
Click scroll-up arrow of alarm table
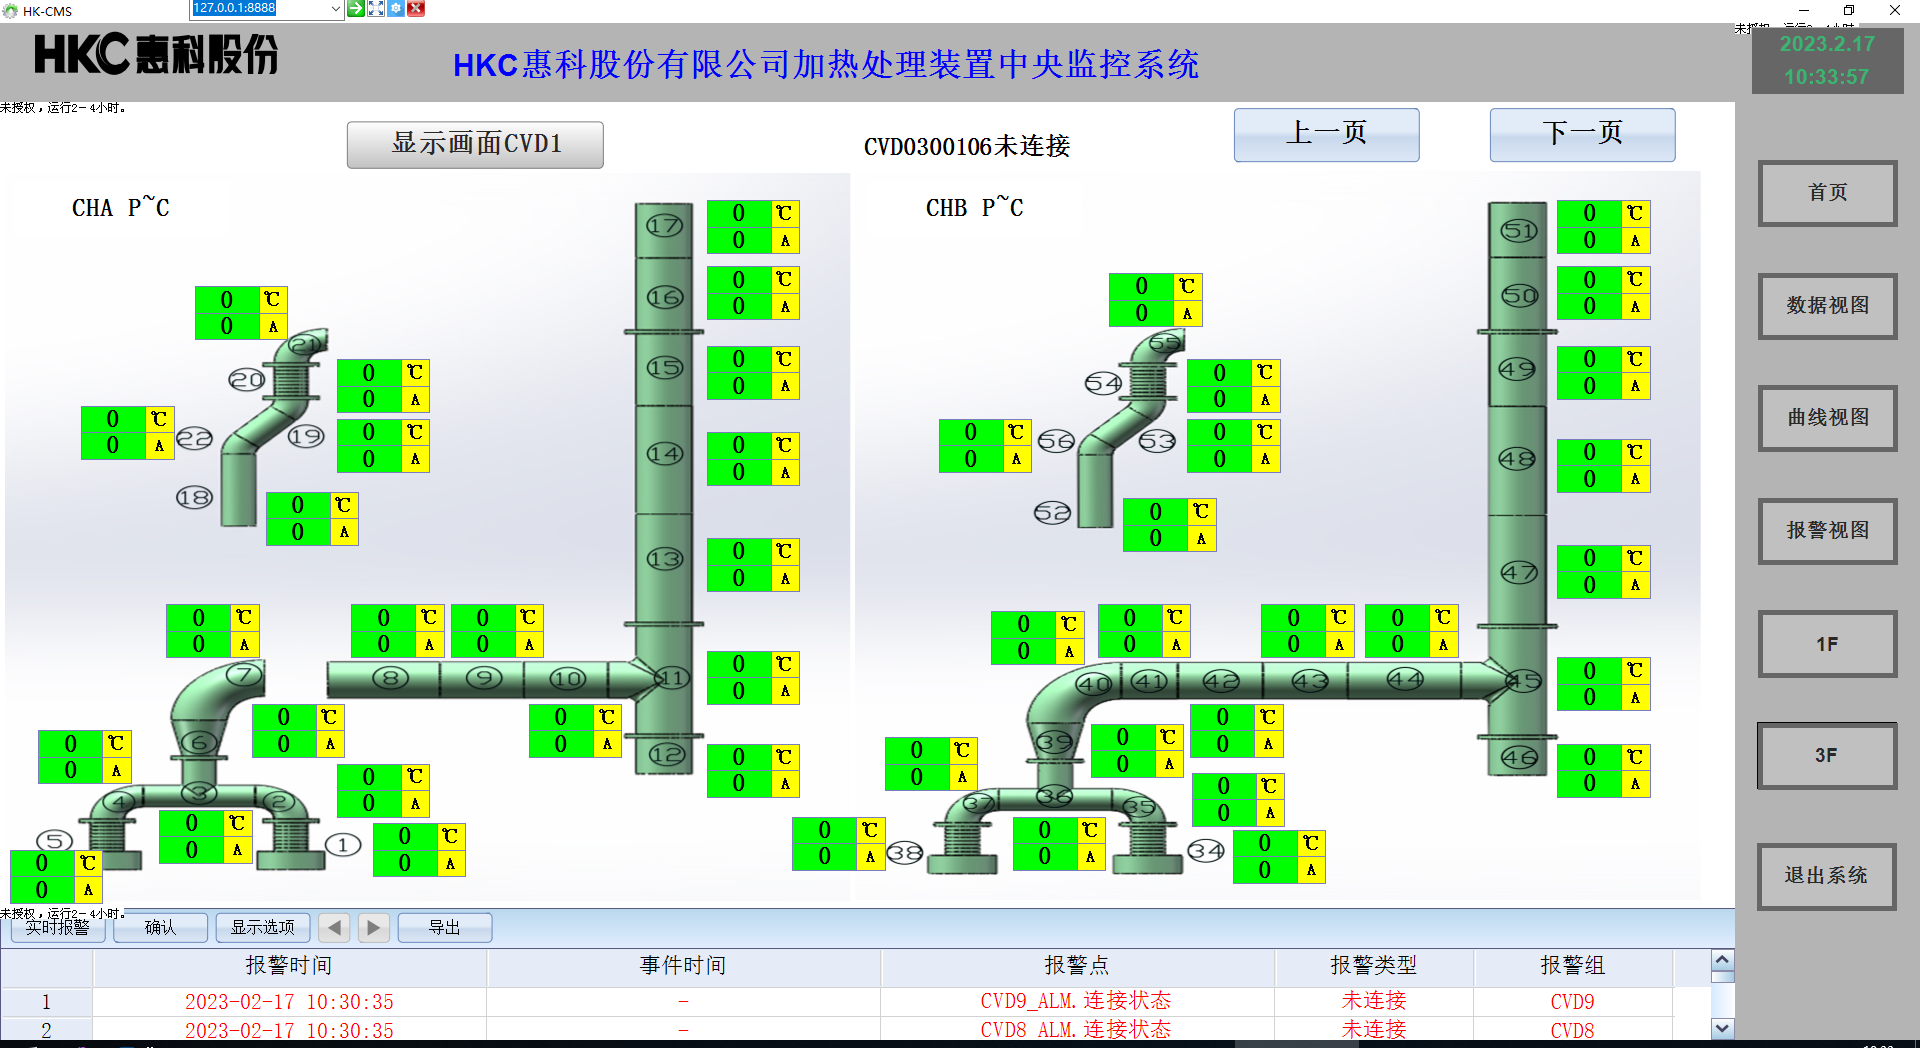[x=1722, y=961]
